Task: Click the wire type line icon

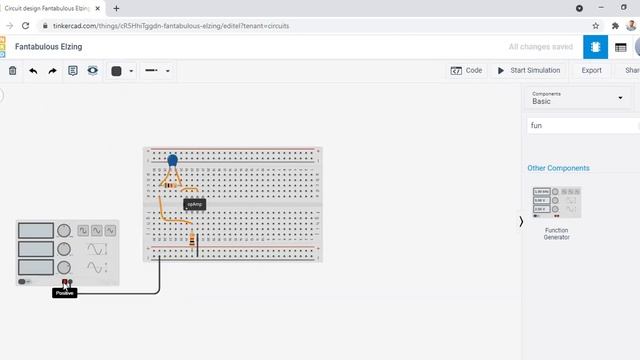Action: (x=151, y=71)
